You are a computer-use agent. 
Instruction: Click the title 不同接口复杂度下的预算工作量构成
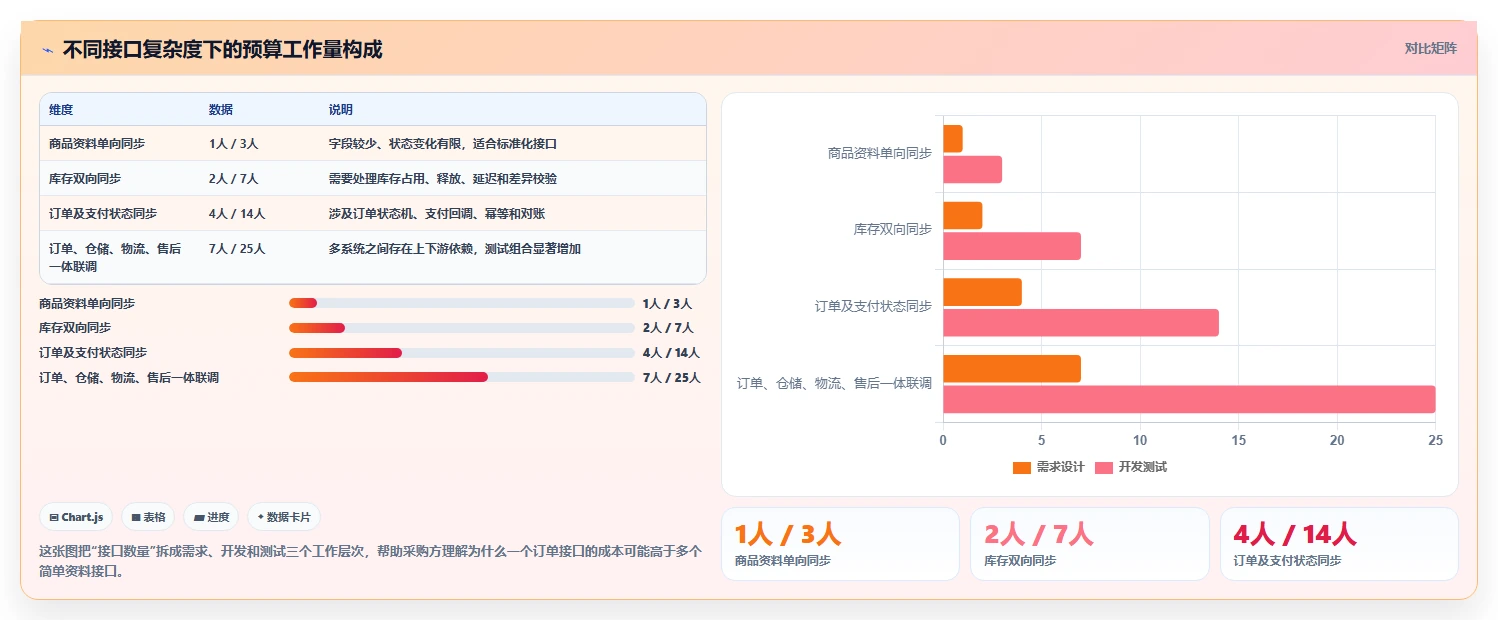(222, 50)
